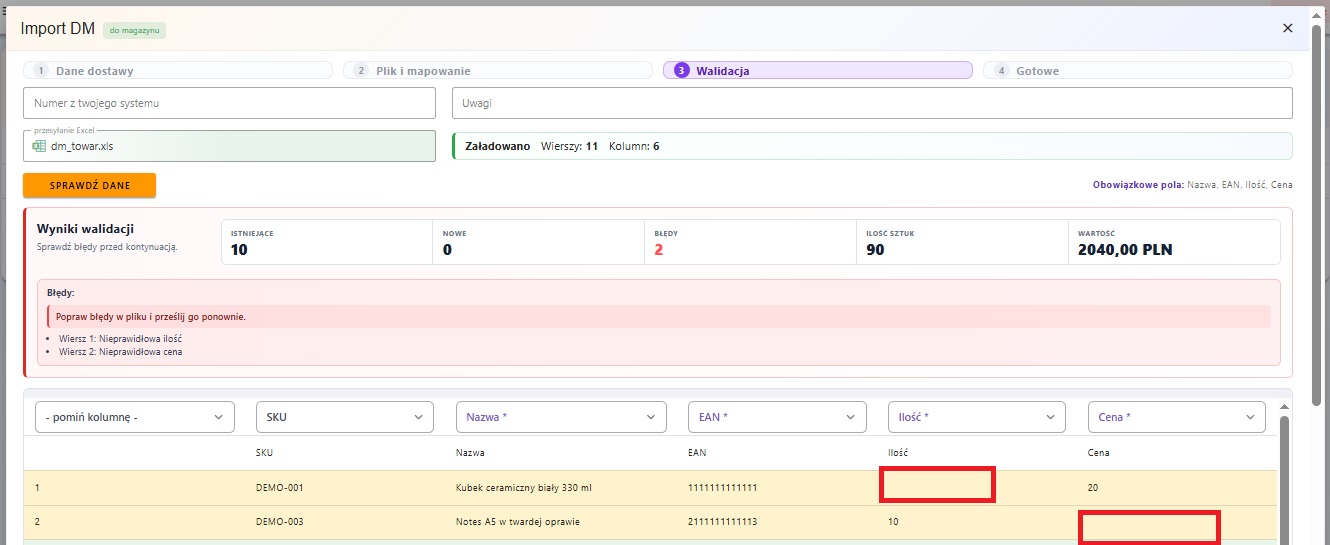
Task: Open the 'Ilość *' column mapping dropdown
Action: (977, 417)
